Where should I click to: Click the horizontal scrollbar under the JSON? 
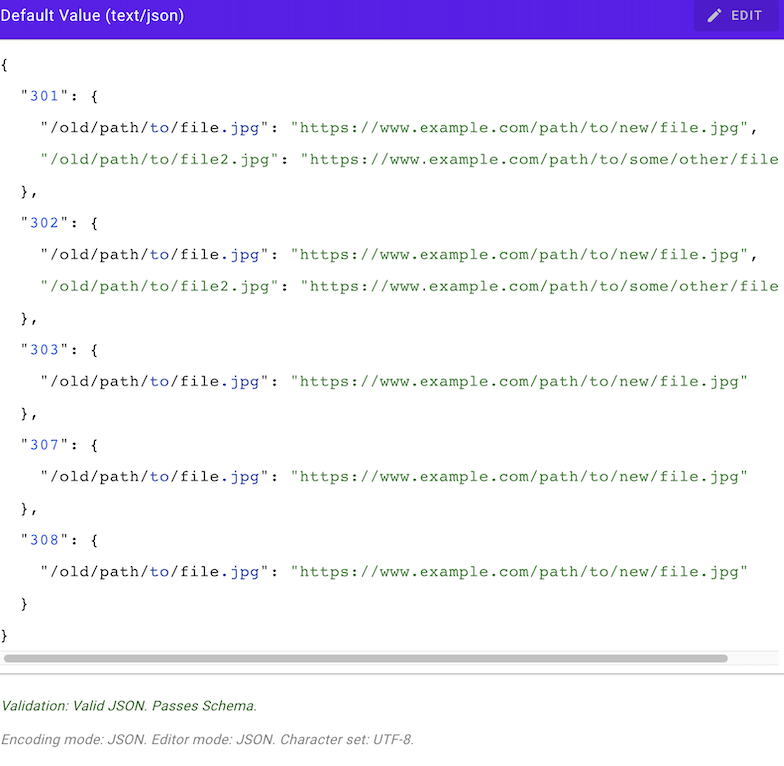[366, 658]
